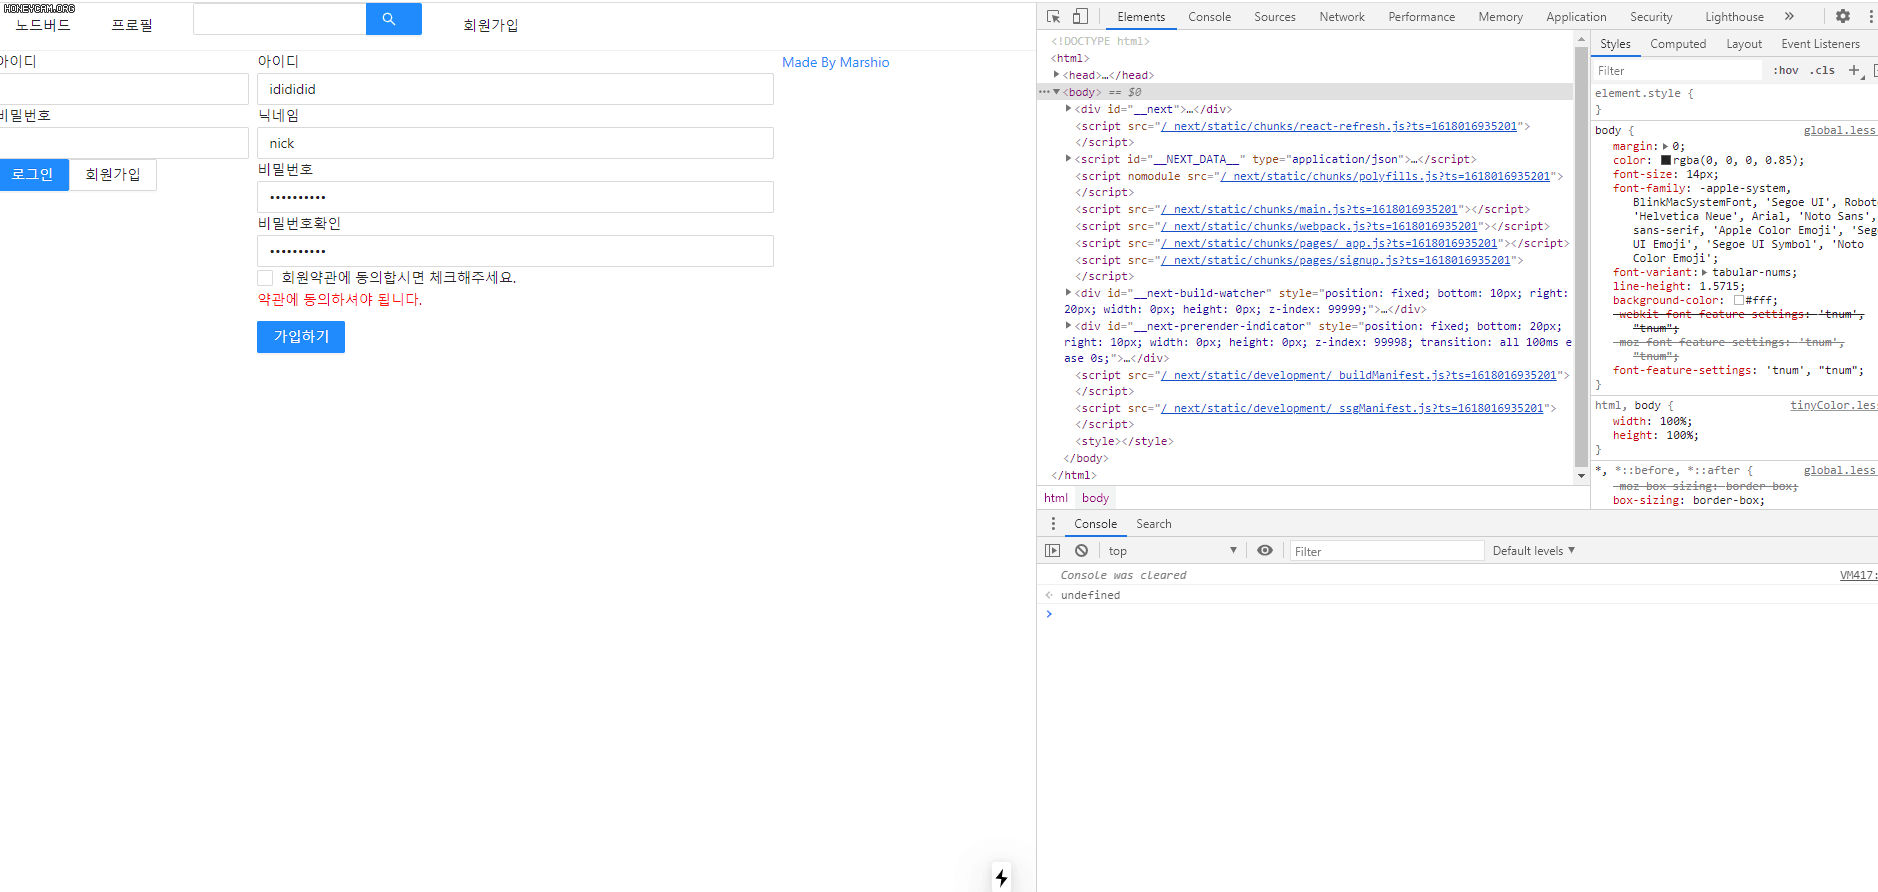Open the Default levels dropdown
The image size is (1878, 892).
1534,551
